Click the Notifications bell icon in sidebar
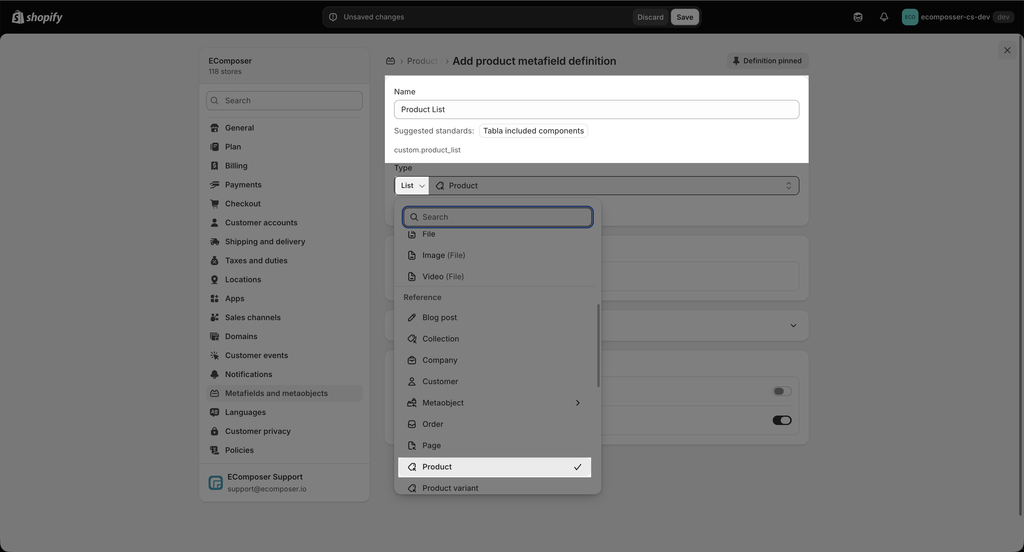Viewport: 1024px width, 552px height. click(x=214, y=374)
